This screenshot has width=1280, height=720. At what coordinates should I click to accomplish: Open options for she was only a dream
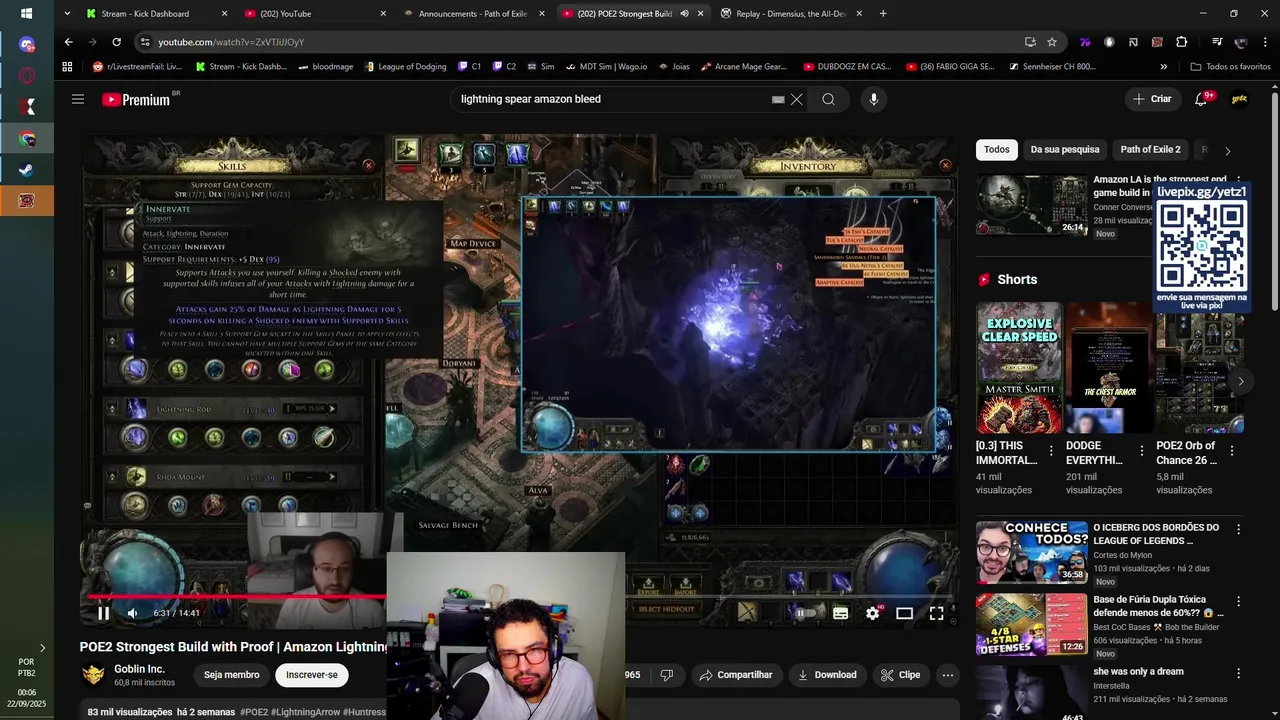coord(1239,674)
